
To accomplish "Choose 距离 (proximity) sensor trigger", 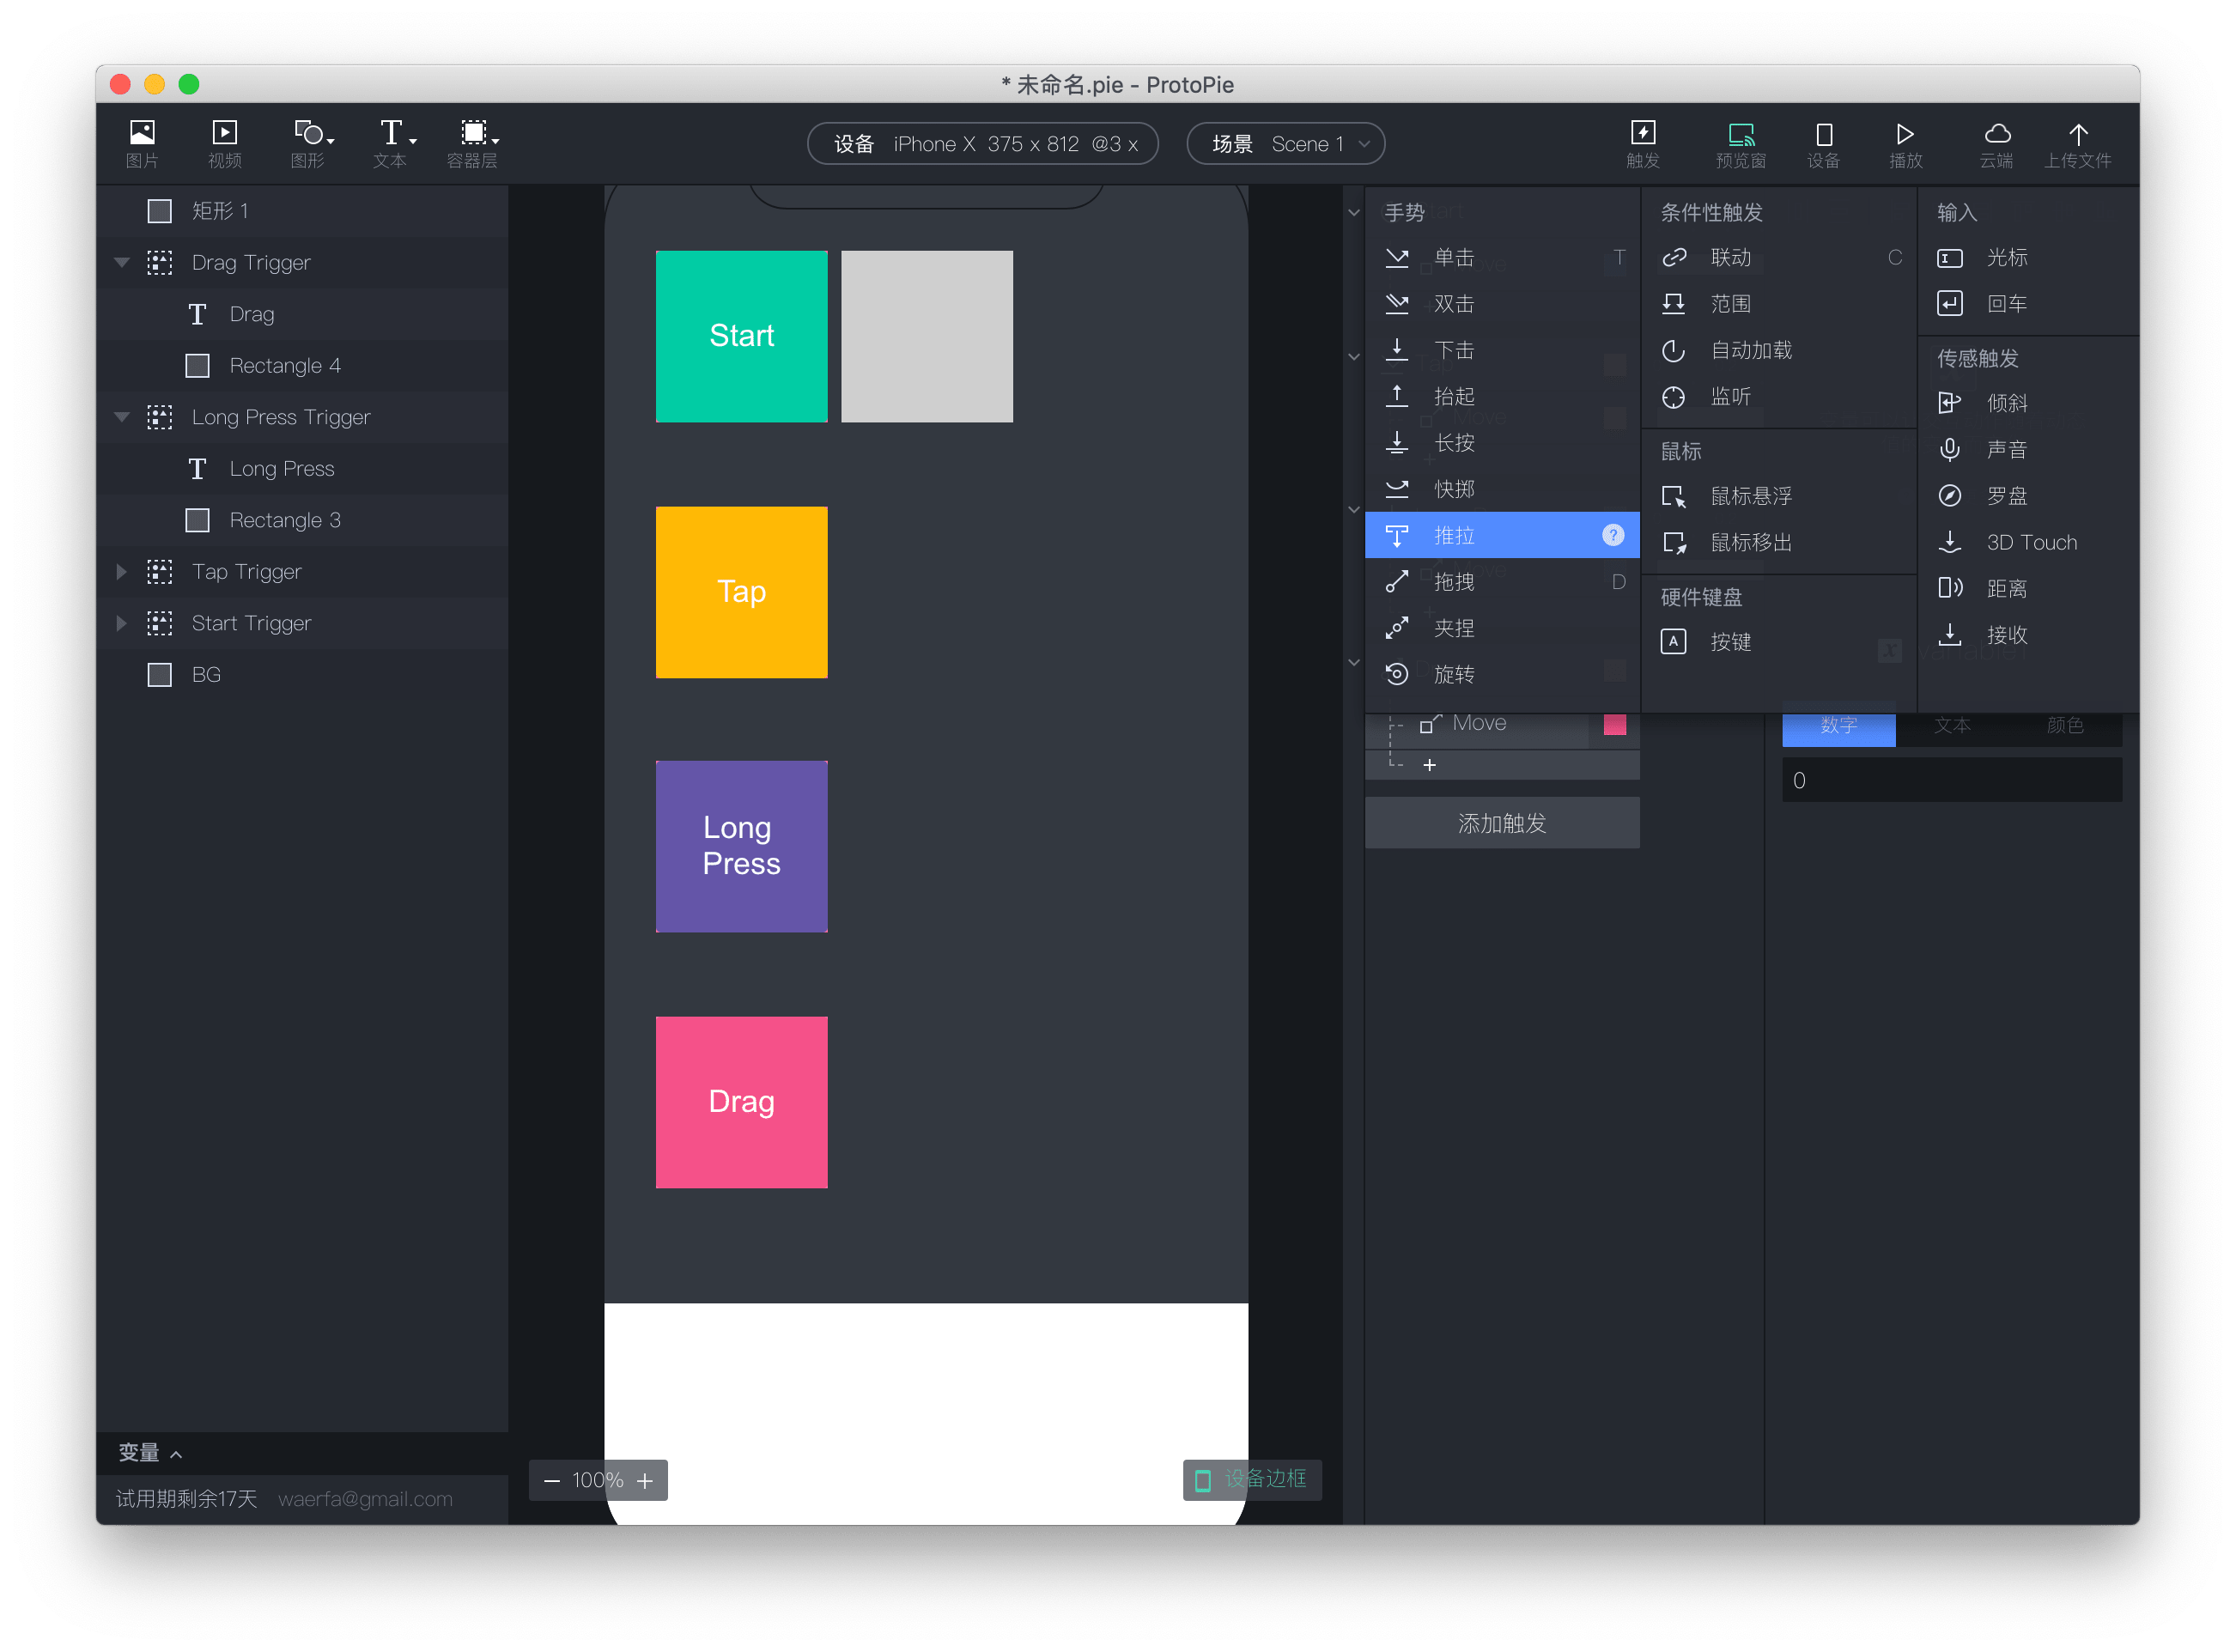I will 2029,589.
